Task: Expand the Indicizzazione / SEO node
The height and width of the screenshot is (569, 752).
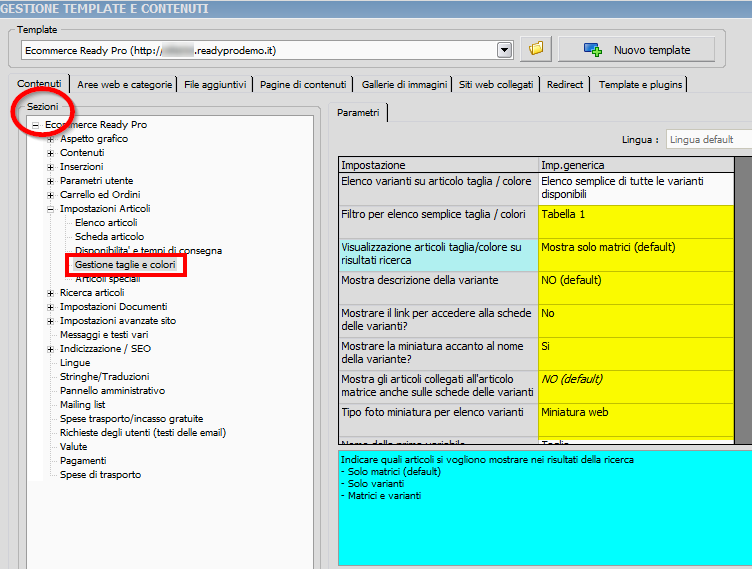Action: point(50,349)
